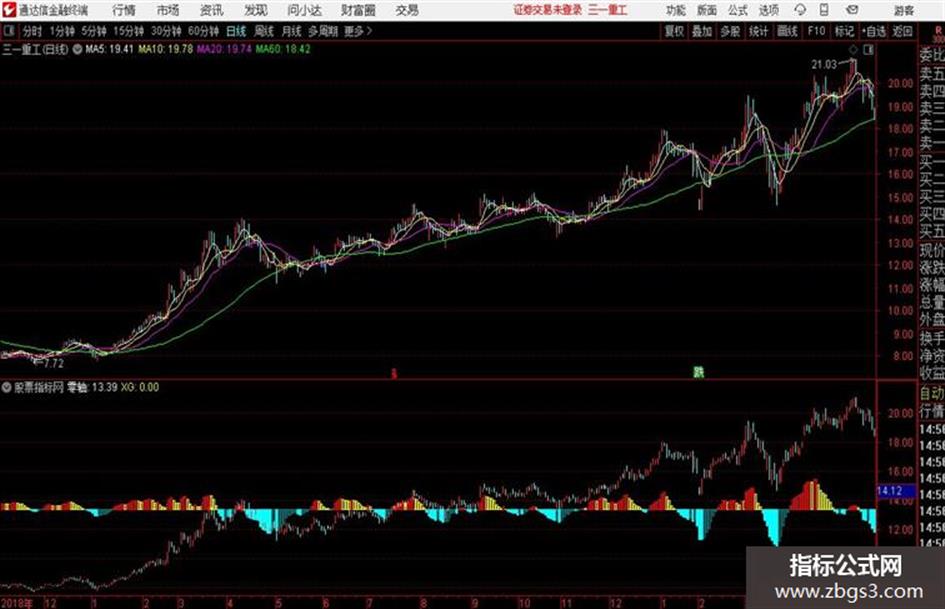
Task: Click the 游客 user label
Action: (x=903, y=10)
